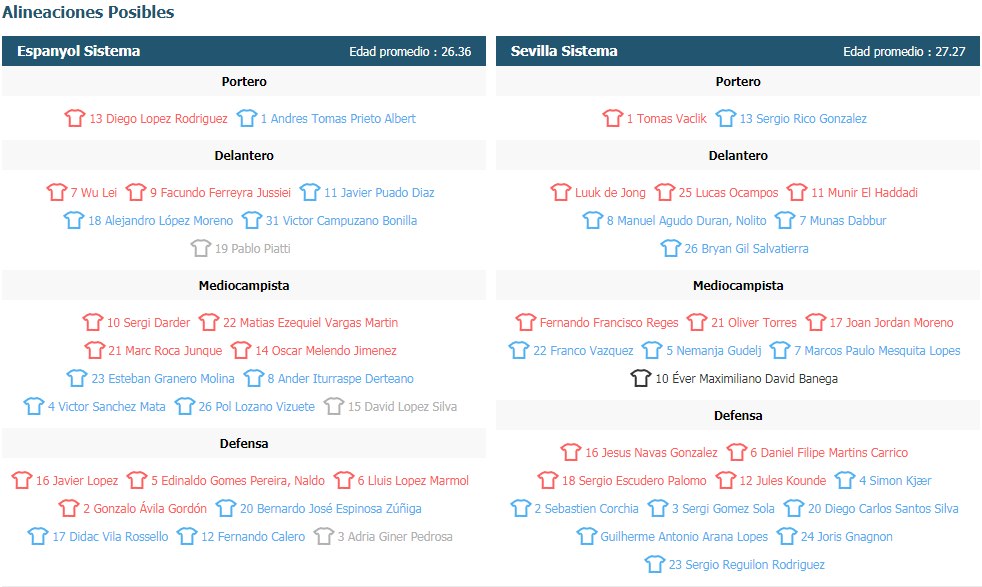This screenshot has width=982, height=587.
Task: Open 21 Oliver Torres player link
Action: pos(754,323)
